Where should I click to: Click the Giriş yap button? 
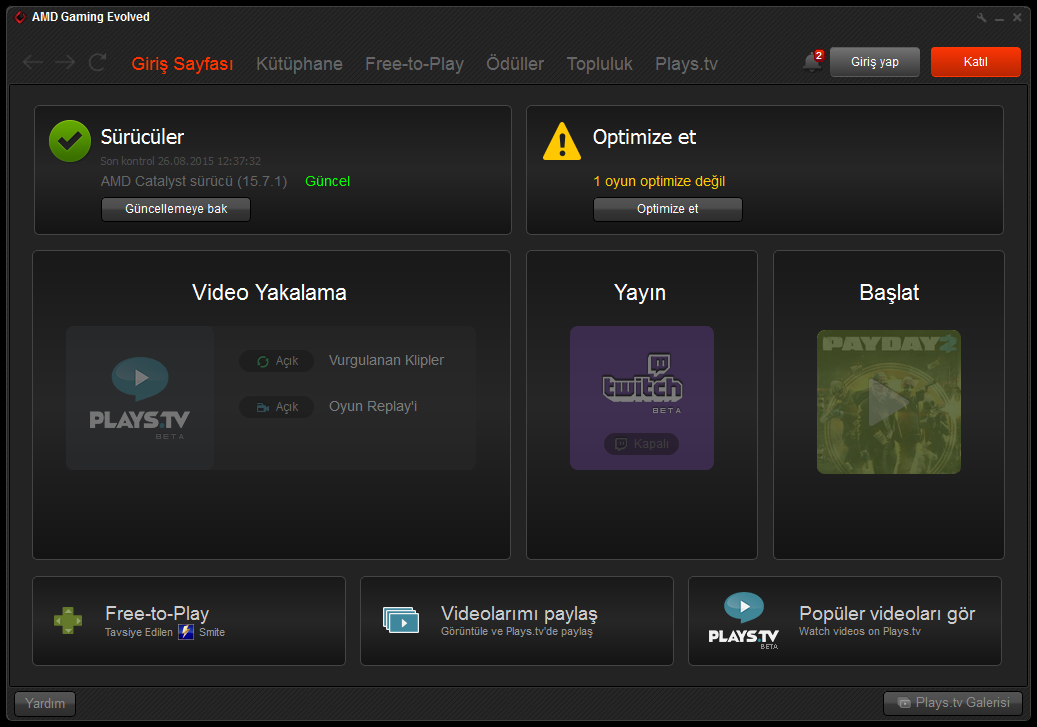[x=875, y=62]
